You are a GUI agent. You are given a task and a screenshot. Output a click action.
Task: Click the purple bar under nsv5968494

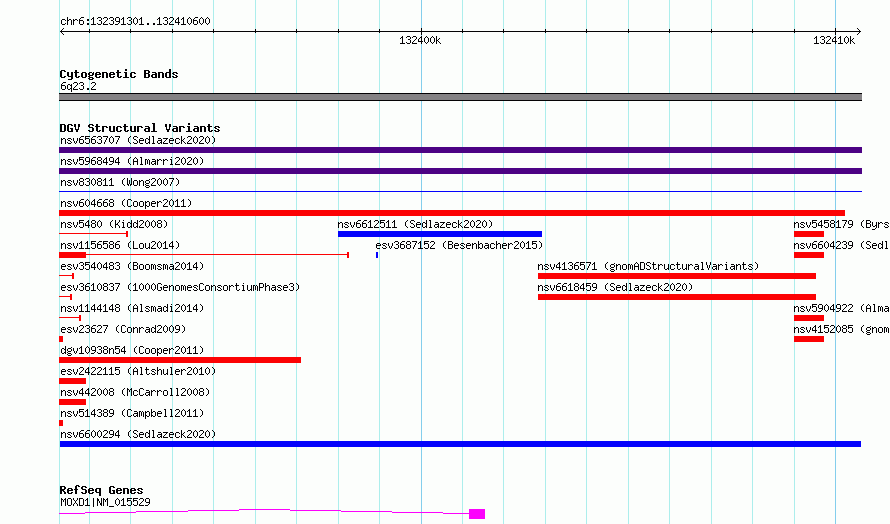point(460,171)
